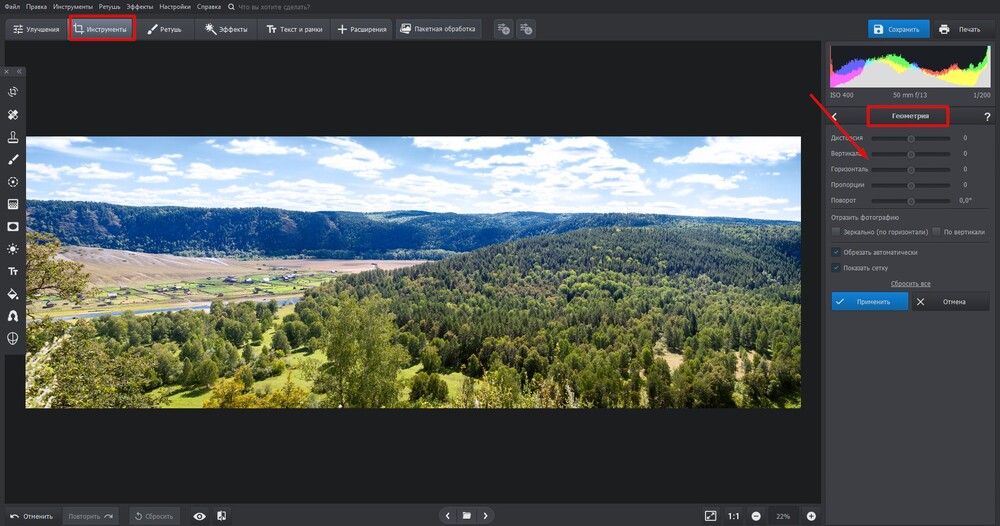Viewport: 1000px width, 526px height.
Task: Collapse the left toolbar with double chevron
Action: point(19,71)
